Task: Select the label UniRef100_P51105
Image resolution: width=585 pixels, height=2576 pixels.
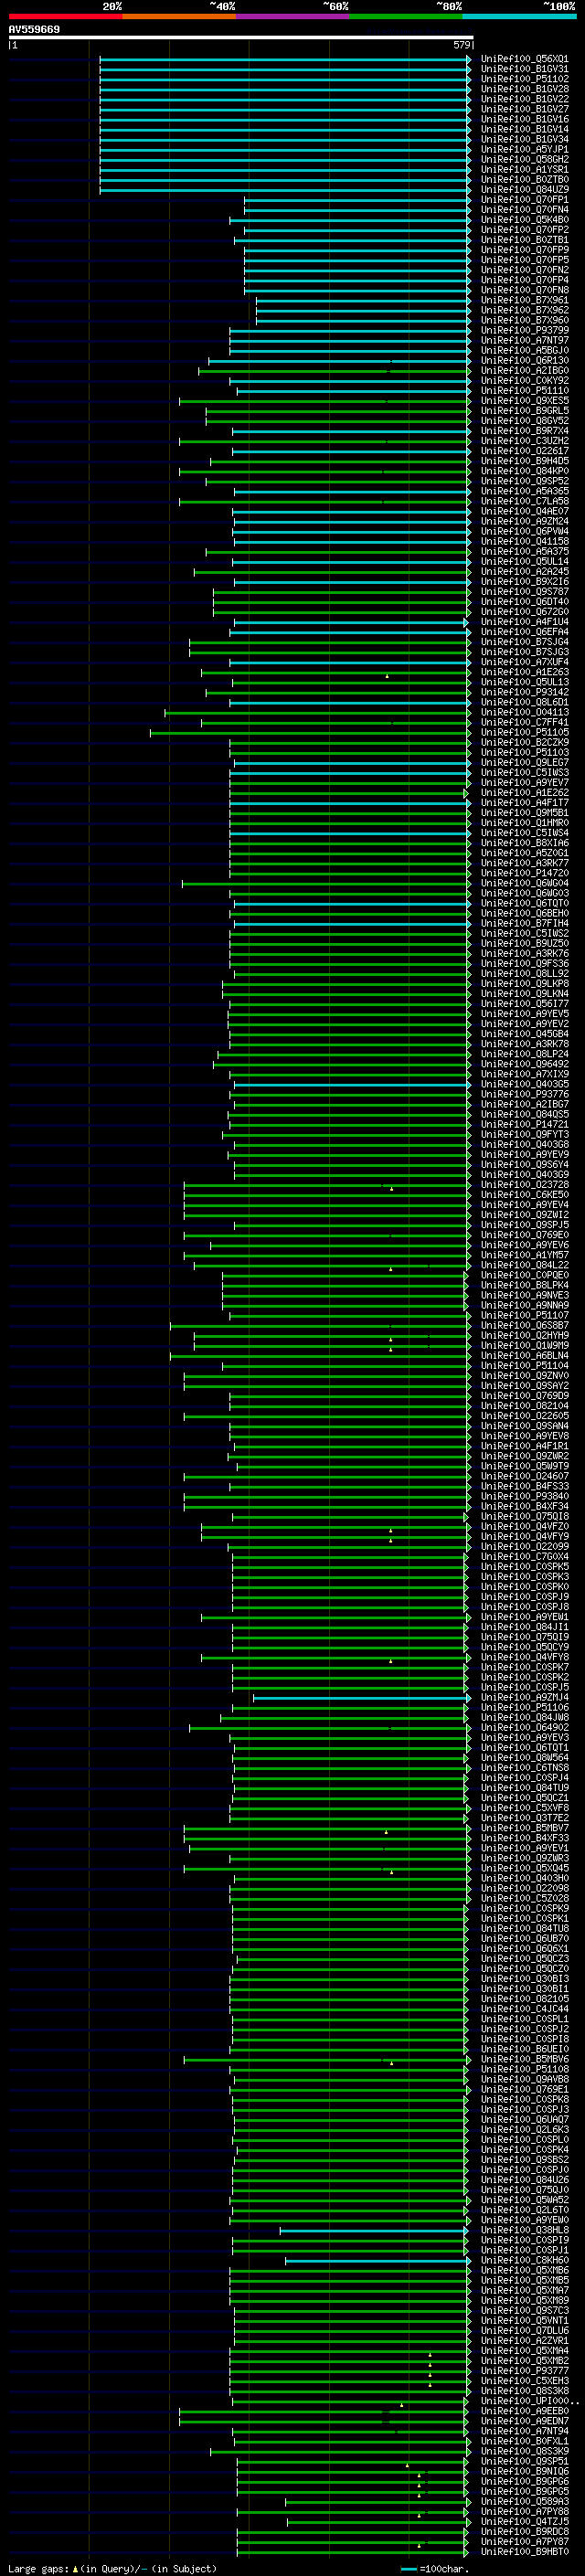Action: (x=525, y=732)
